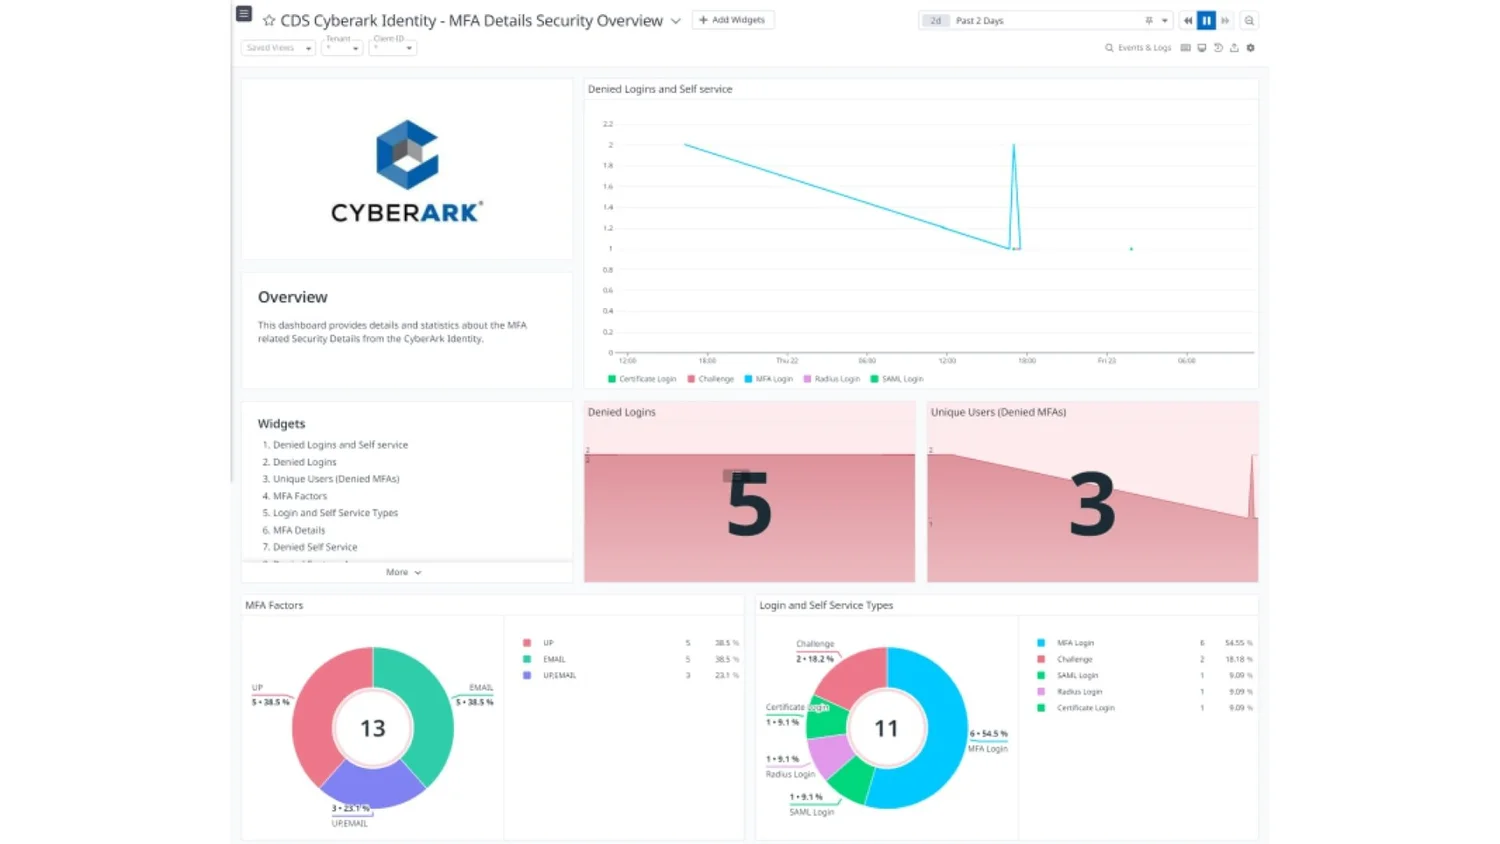Toggle the MFA Login legend item

pos(770,379)
